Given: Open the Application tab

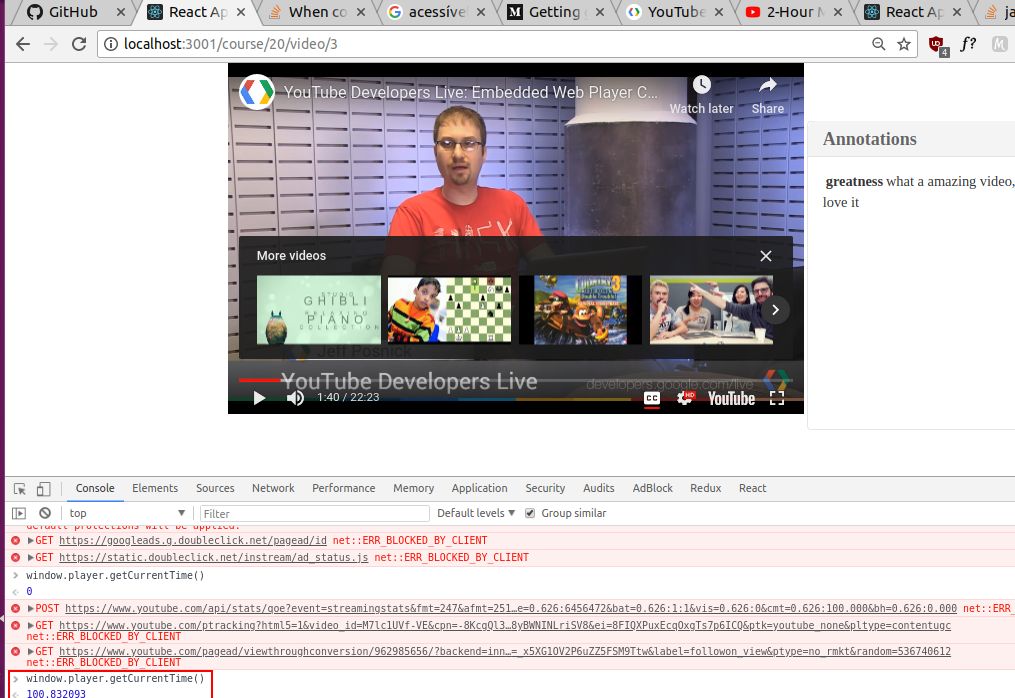Looking at the screenshot, I should click(480, 488).
